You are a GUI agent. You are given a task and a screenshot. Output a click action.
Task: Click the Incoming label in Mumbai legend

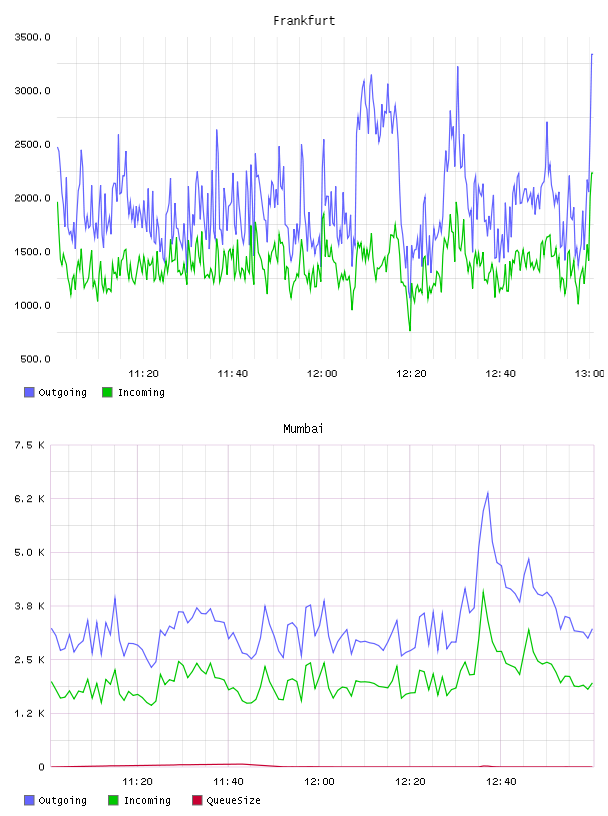coord(147,800)
